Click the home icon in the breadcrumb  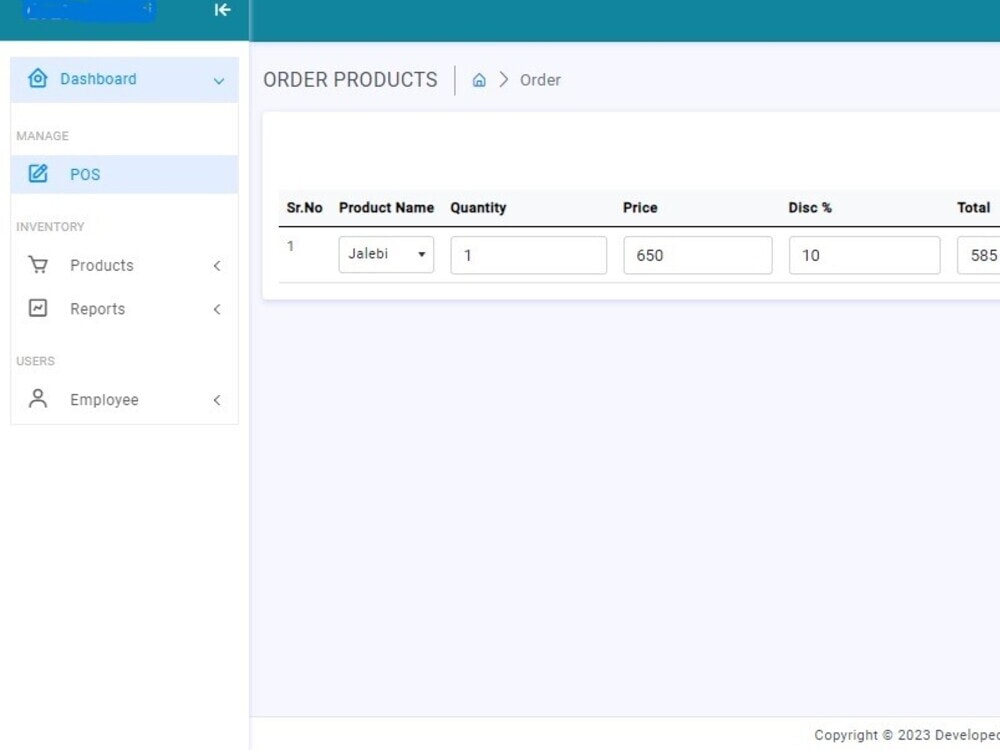point(479,79)
